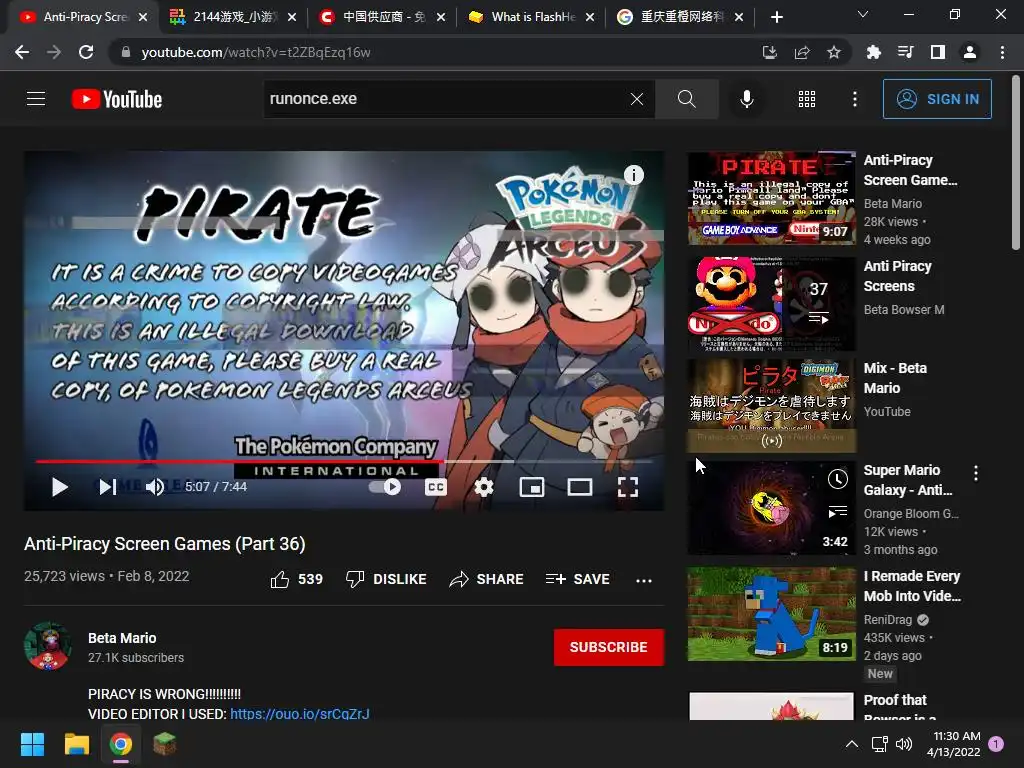Image resolution: width=1024 pixels, height=768 pixels.
Task: Open video player settings gear
Action: coord(484,487)
